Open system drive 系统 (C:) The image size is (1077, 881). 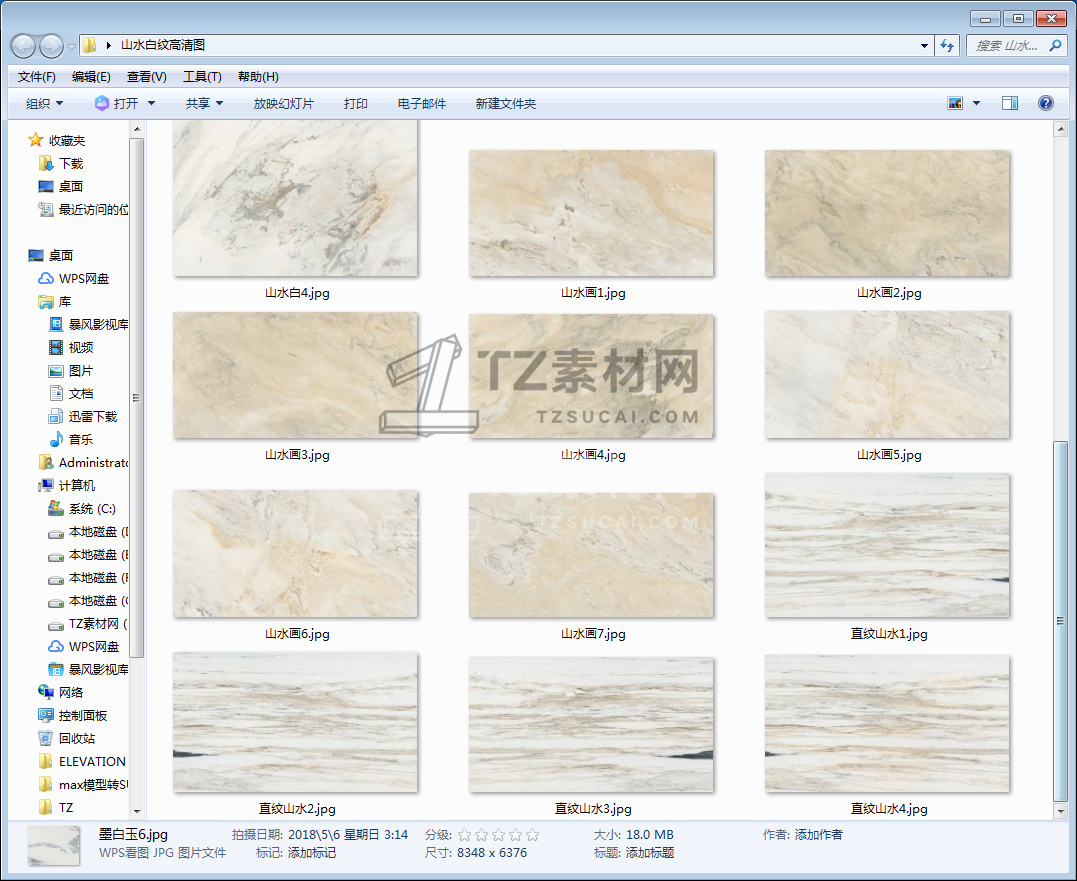pos(82,509)
